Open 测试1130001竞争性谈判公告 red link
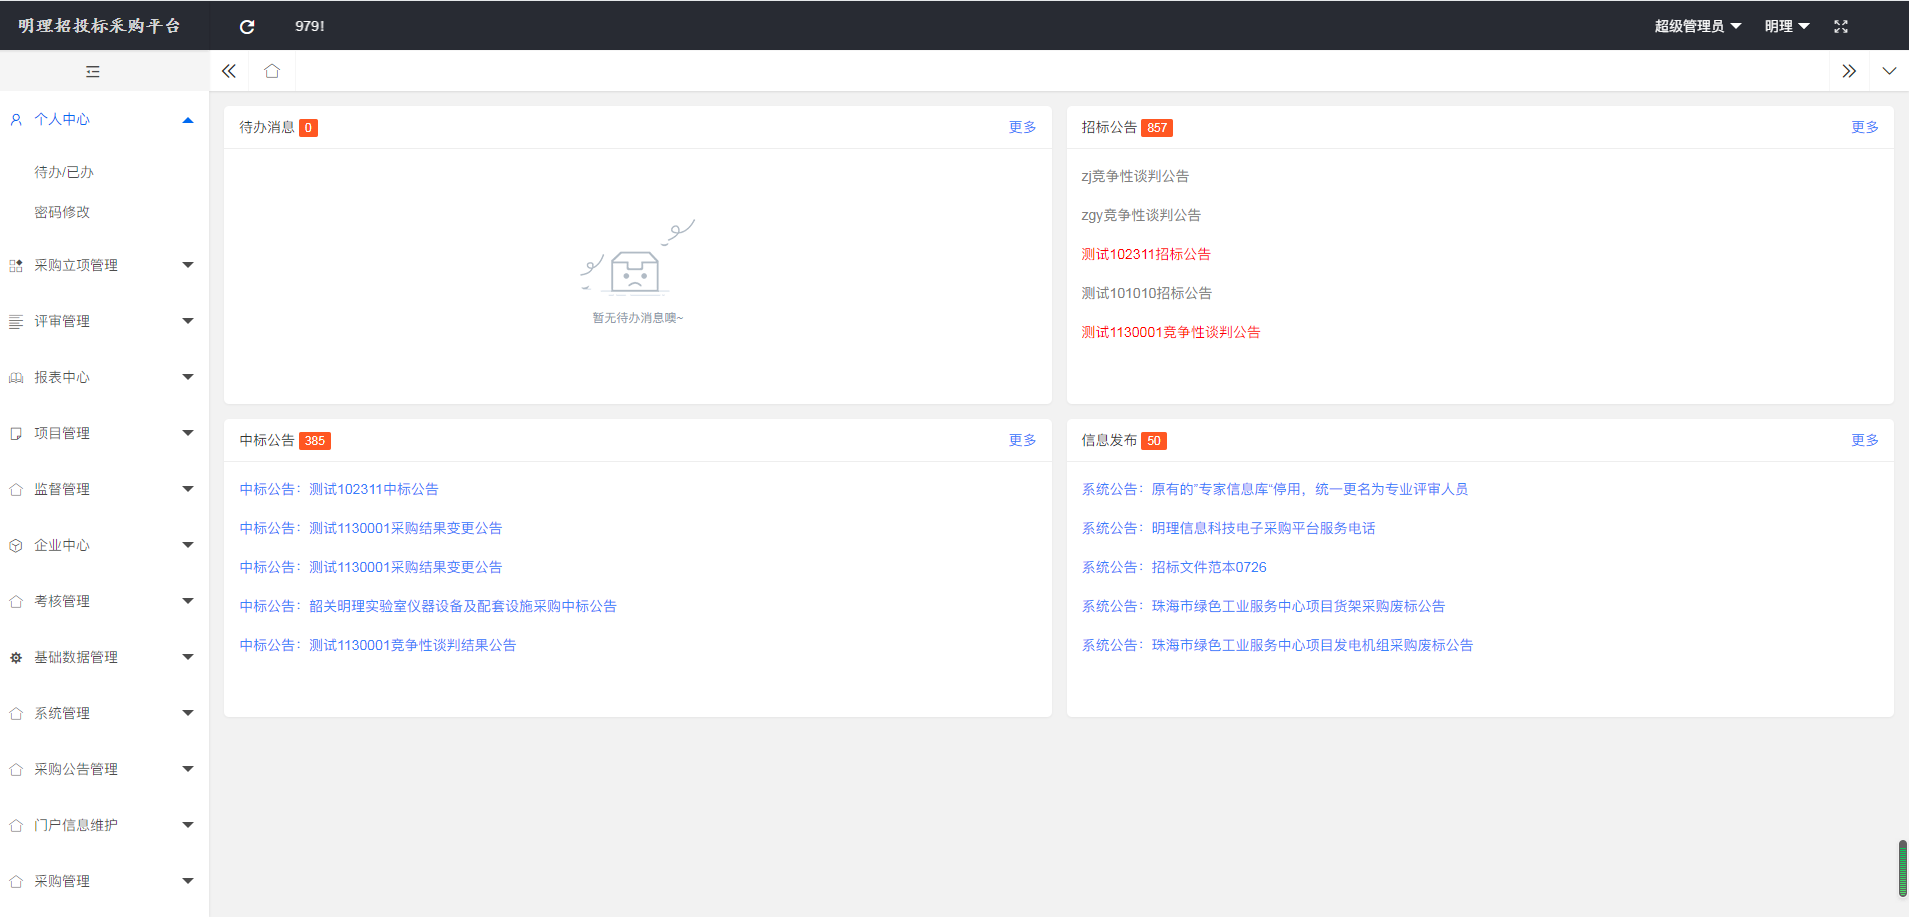The image size is (1909, 917). tap(1171, 332)
